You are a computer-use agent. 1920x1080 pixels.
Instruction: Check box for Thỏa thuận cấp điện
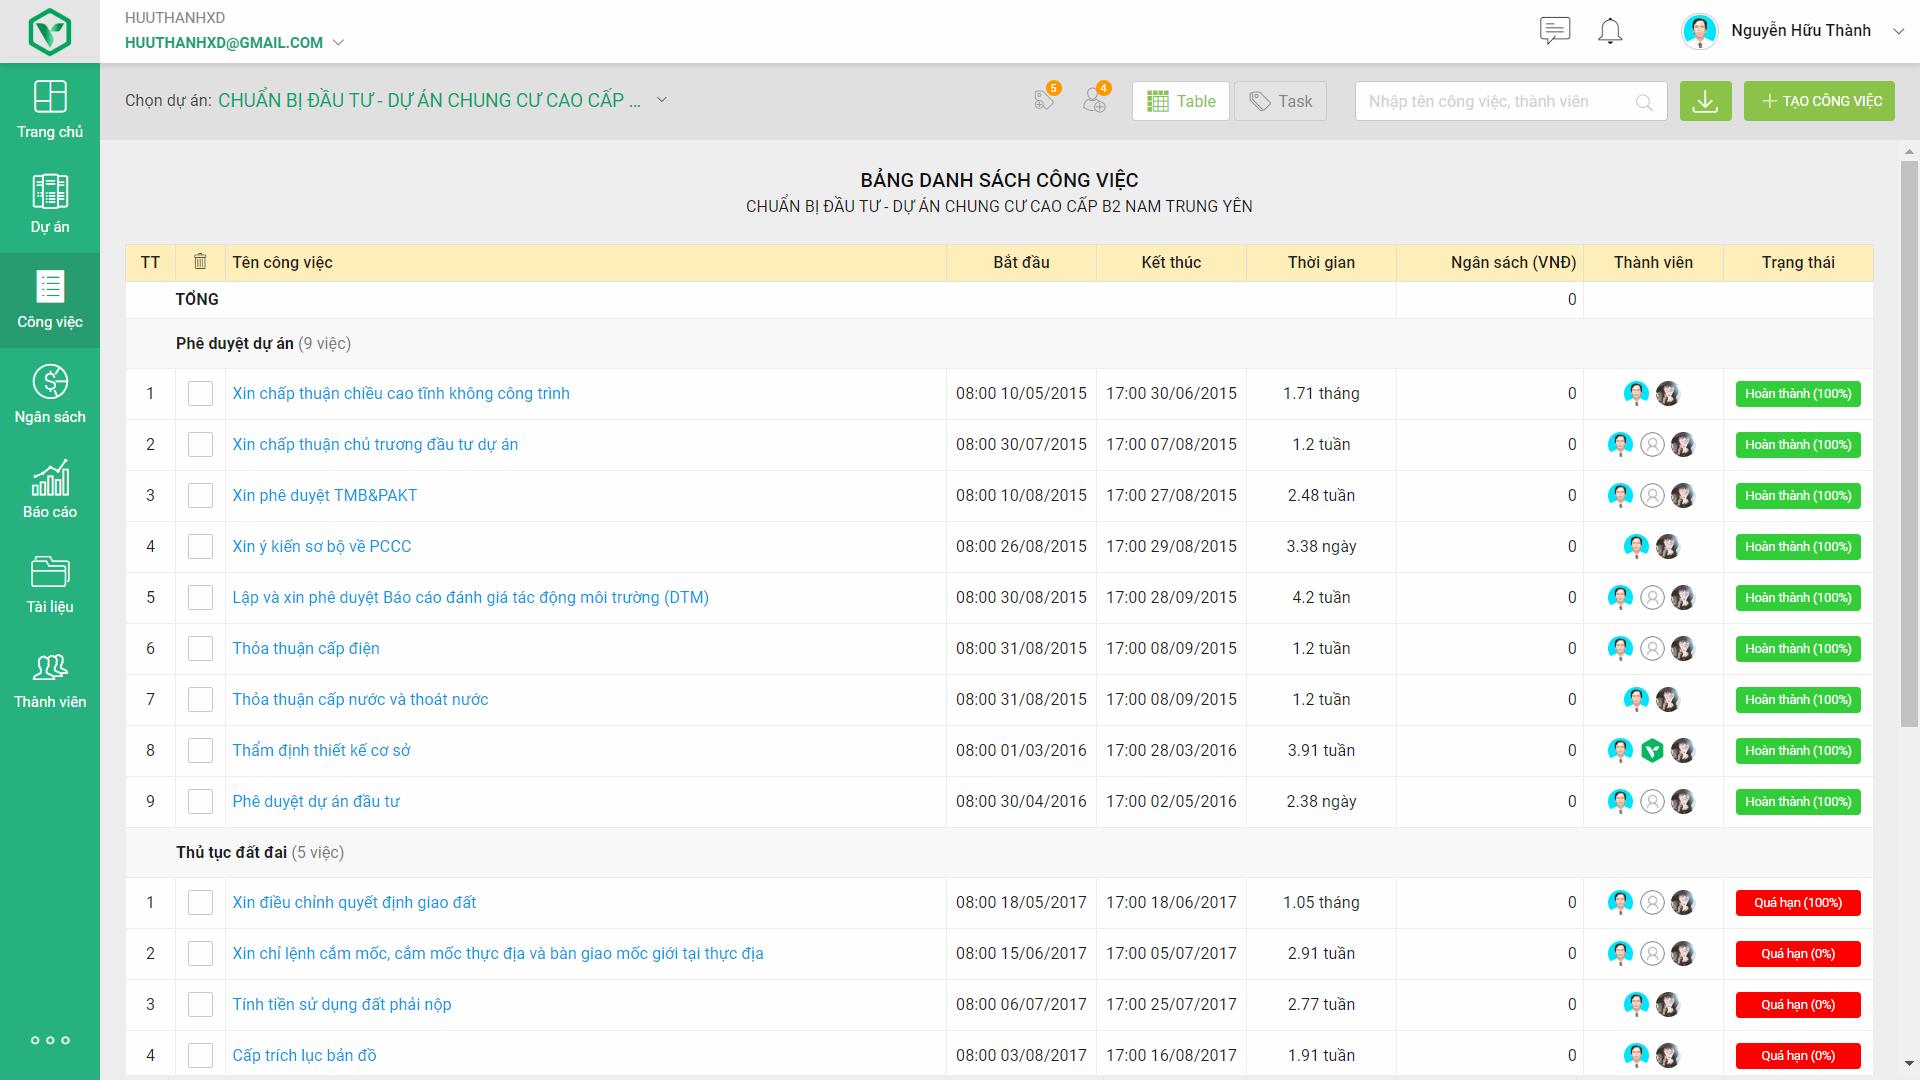pyautogui.click(x=200, y=648)
